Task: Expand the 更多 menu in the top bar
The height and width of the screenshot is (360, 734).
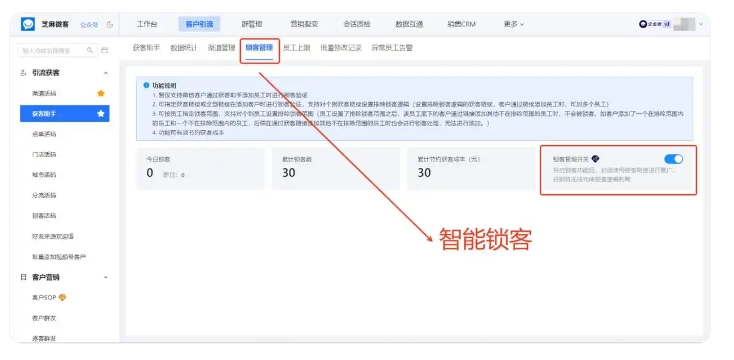Action: (x=514, y=24)
